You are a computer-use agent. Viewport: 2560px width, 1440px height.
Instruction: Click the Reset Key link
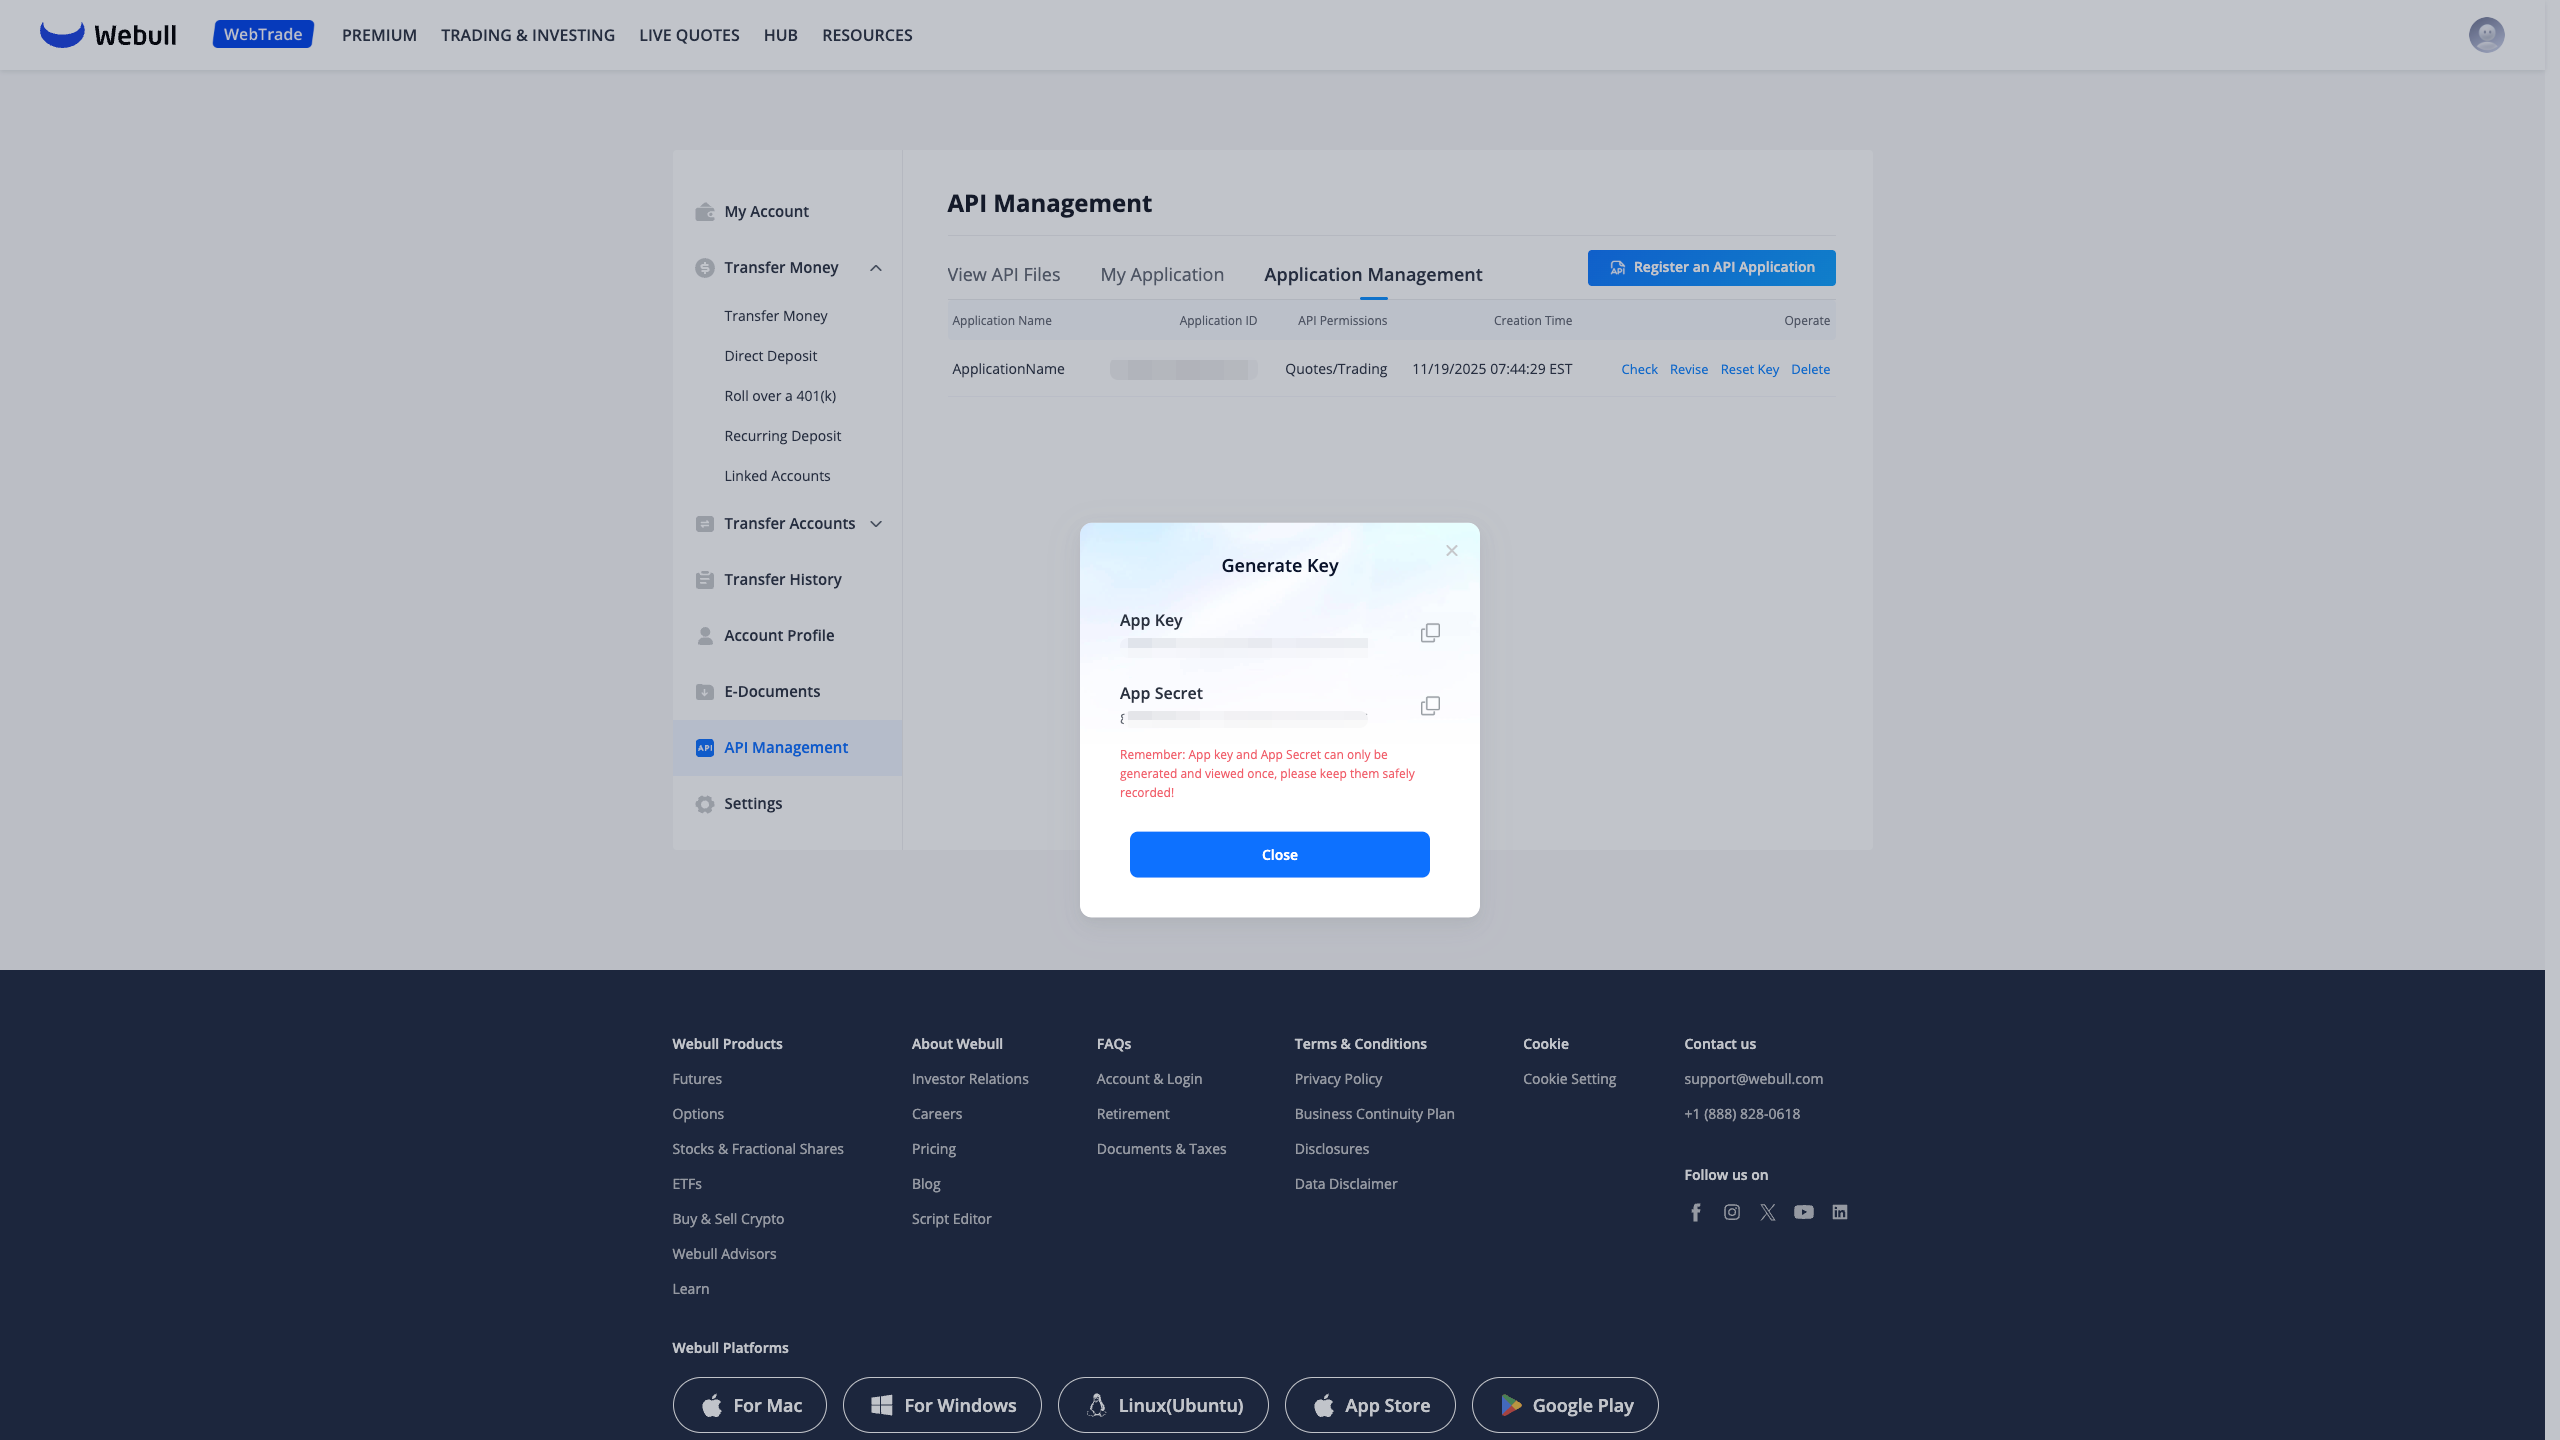(1749, 370)
